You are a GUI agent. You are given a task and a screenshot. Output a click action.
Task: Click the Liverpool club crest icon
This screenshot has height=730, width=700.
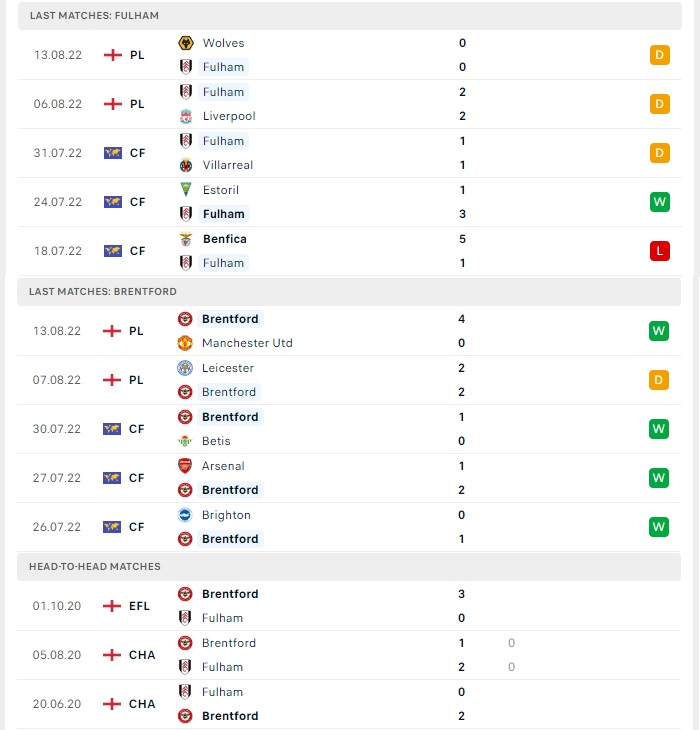click(186, 116)
